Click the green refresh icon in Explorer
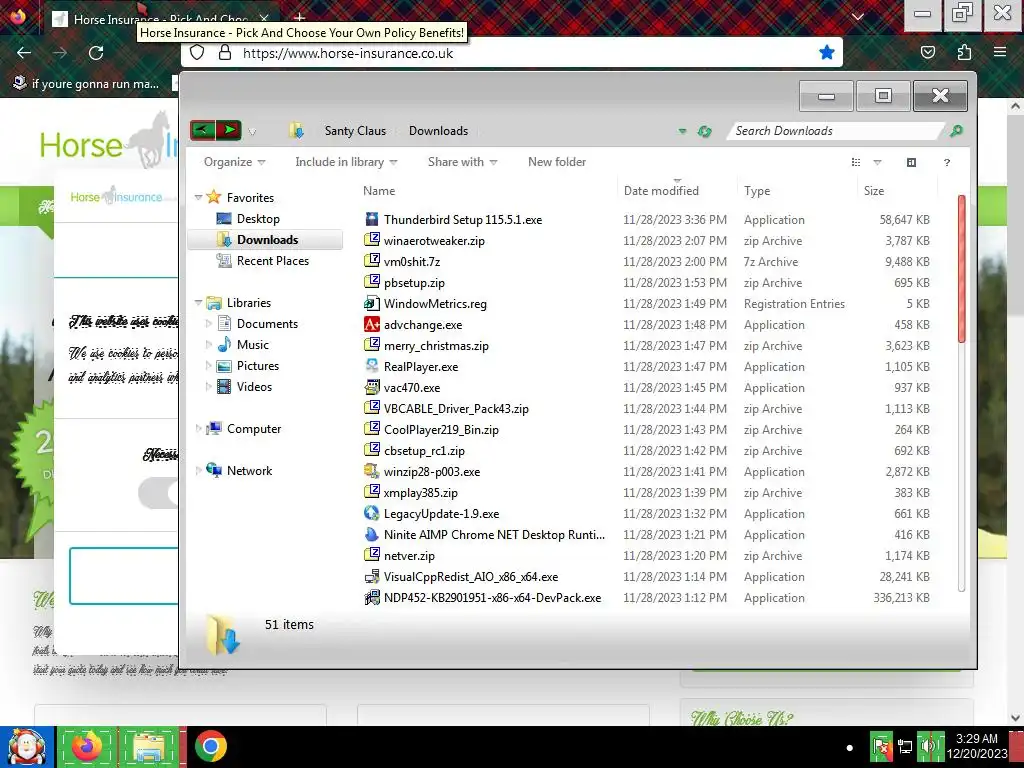Image resolution: width=1024 pixels, height=768 pixels. click(704, 131)
